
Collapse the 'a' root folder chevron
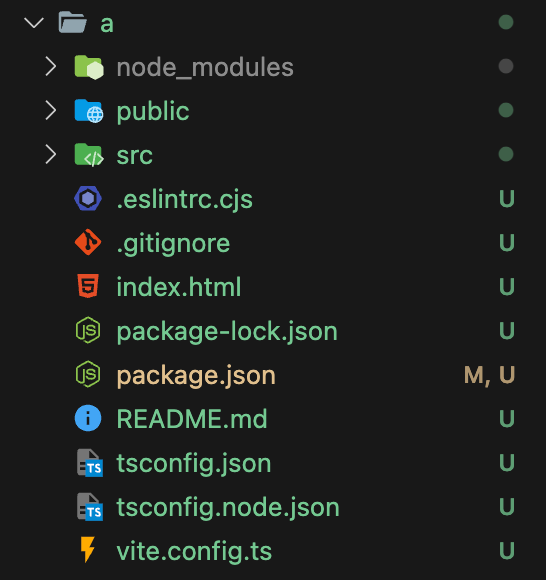(34, 23)
